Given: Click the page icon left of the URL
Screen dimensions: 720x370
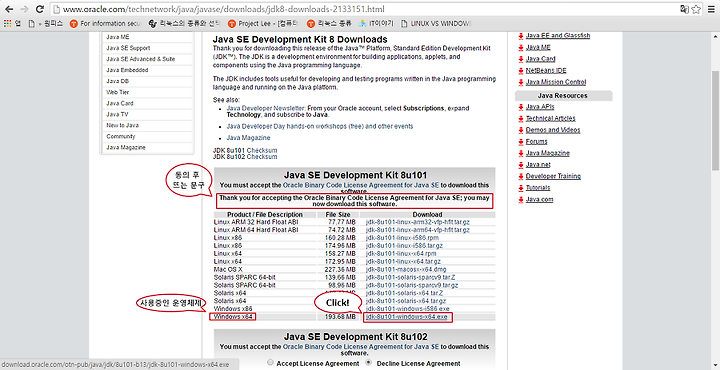Looking at the screenshot, I should coord(56,9).
